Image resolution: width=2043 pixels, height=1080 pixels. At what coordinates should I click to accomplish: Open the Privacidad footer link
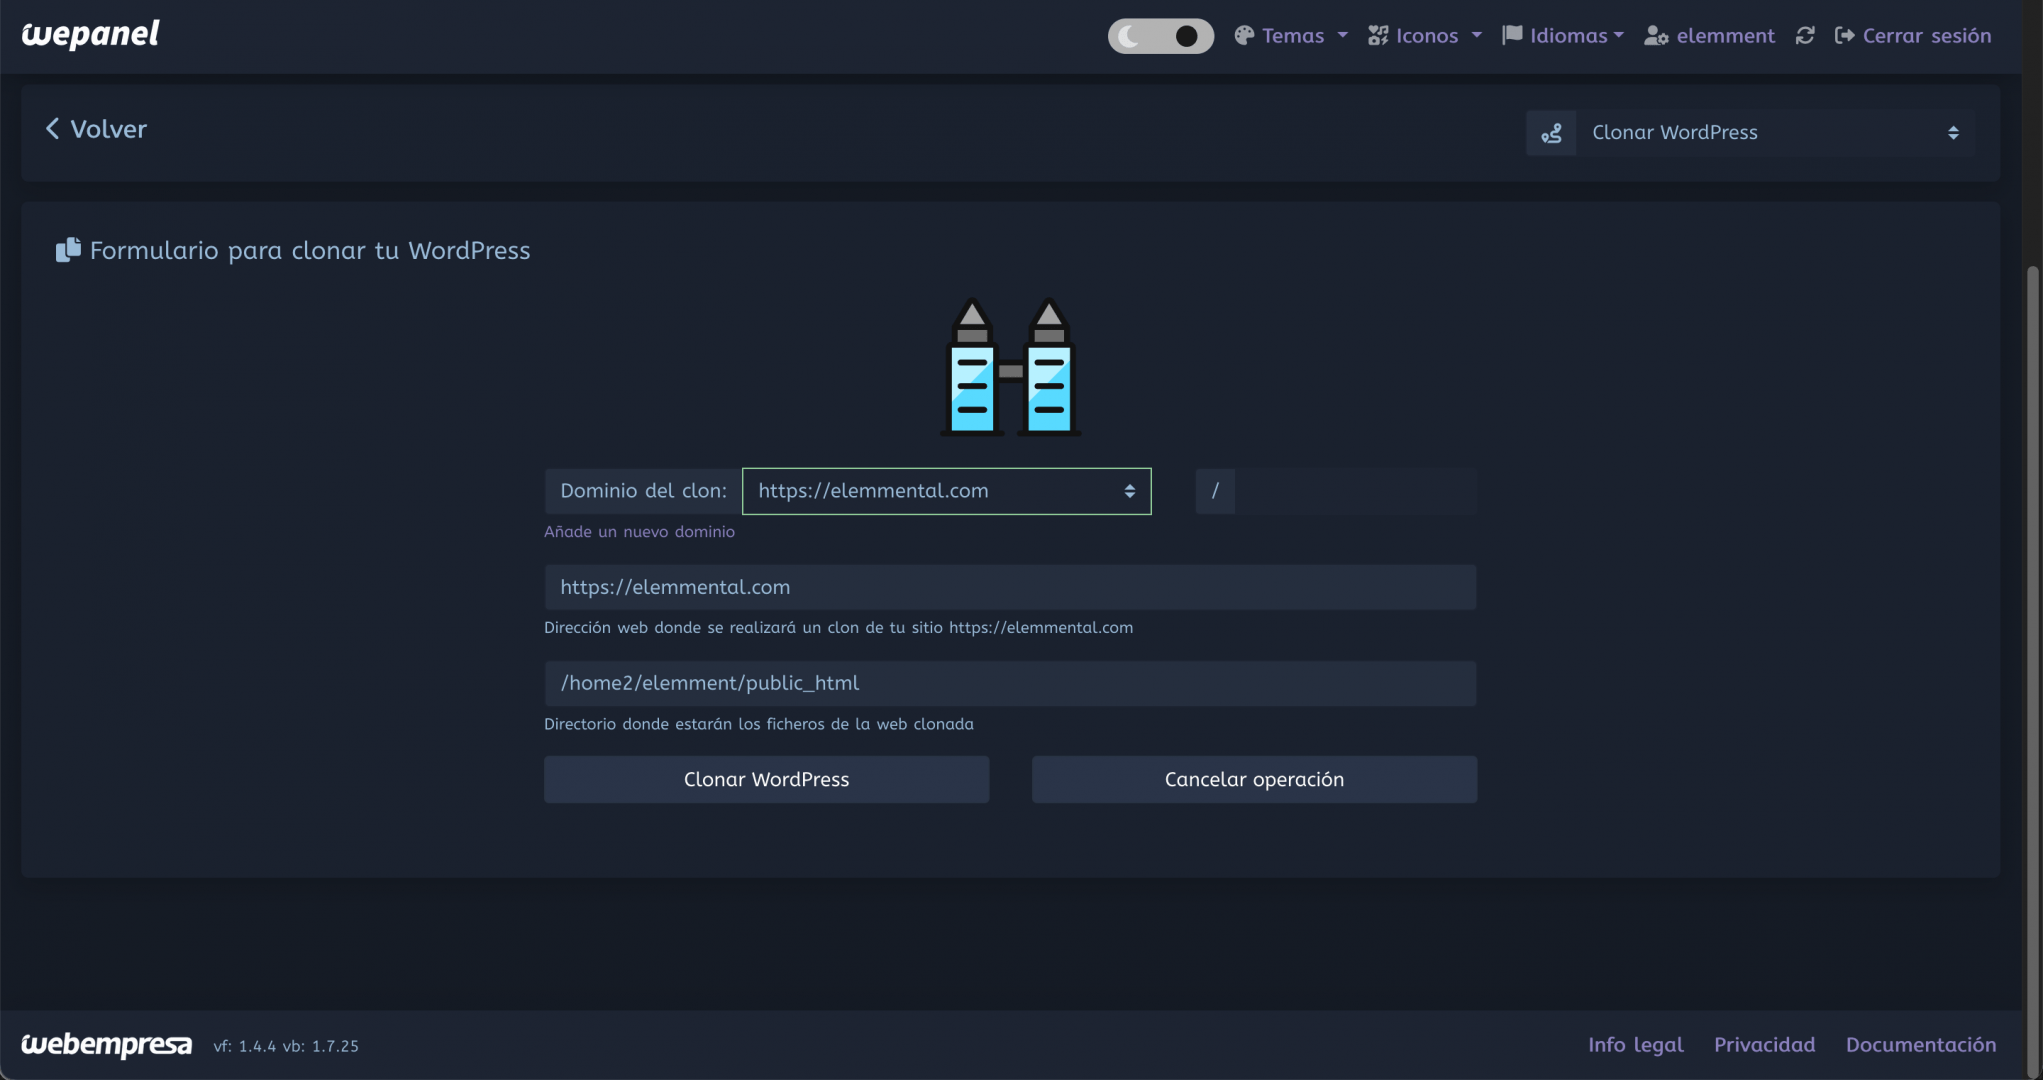coord(1764,1045)
